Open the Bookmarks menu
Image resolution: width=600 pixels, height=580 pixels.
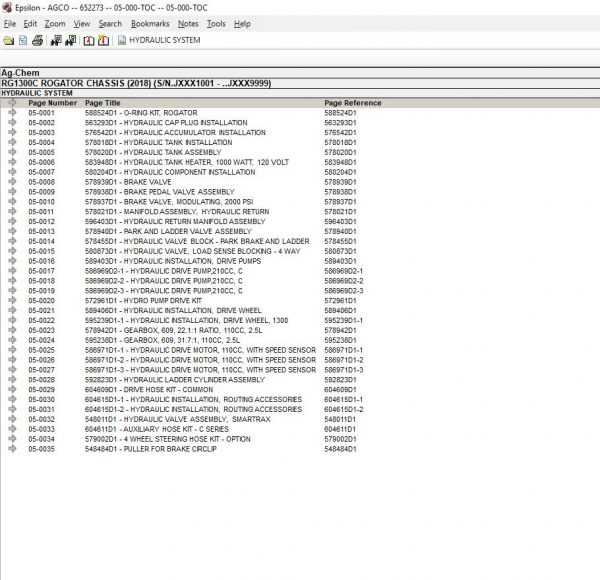tap(150, 24)
